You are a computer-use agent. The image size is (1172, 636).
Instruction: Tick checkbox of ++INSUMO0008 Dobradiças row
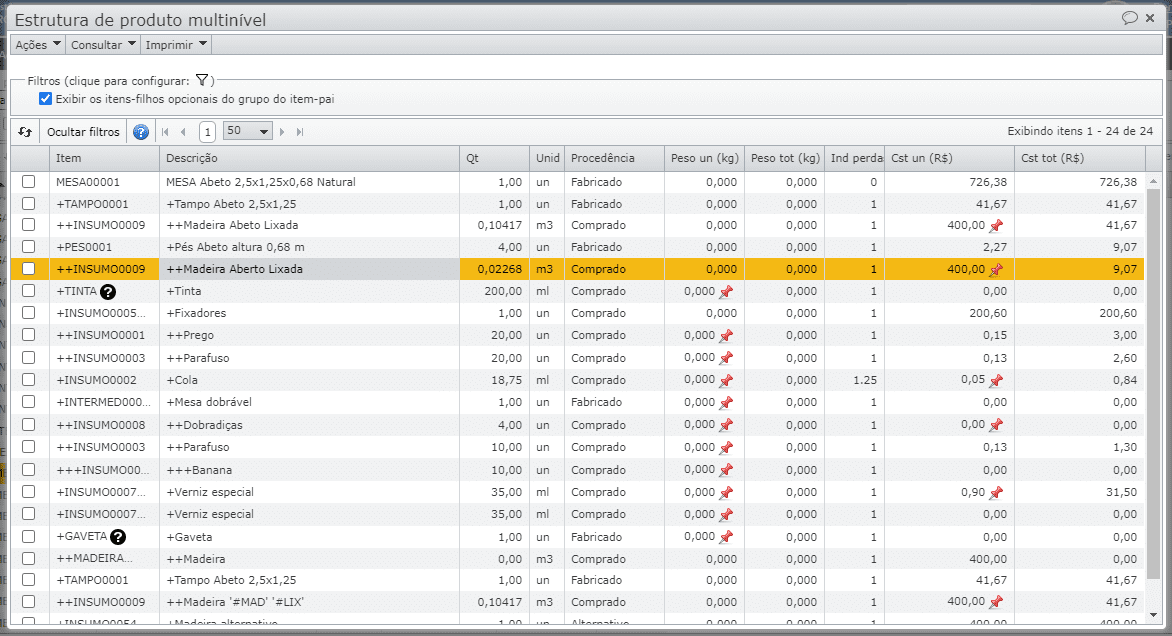tap(28, 424)
